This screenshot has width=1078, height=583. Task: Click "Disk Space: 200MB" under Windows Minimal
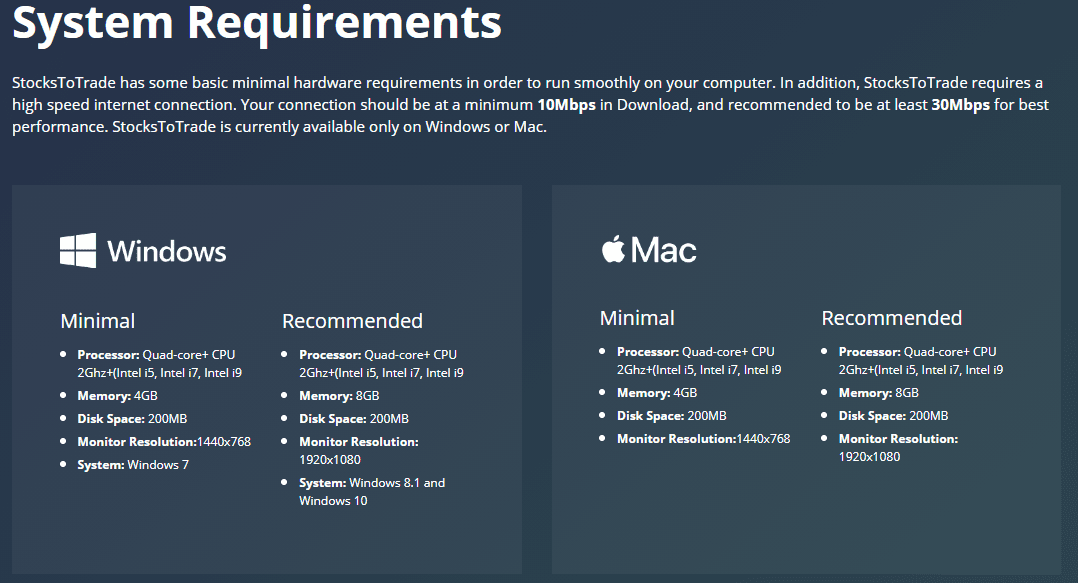point(132,419)
